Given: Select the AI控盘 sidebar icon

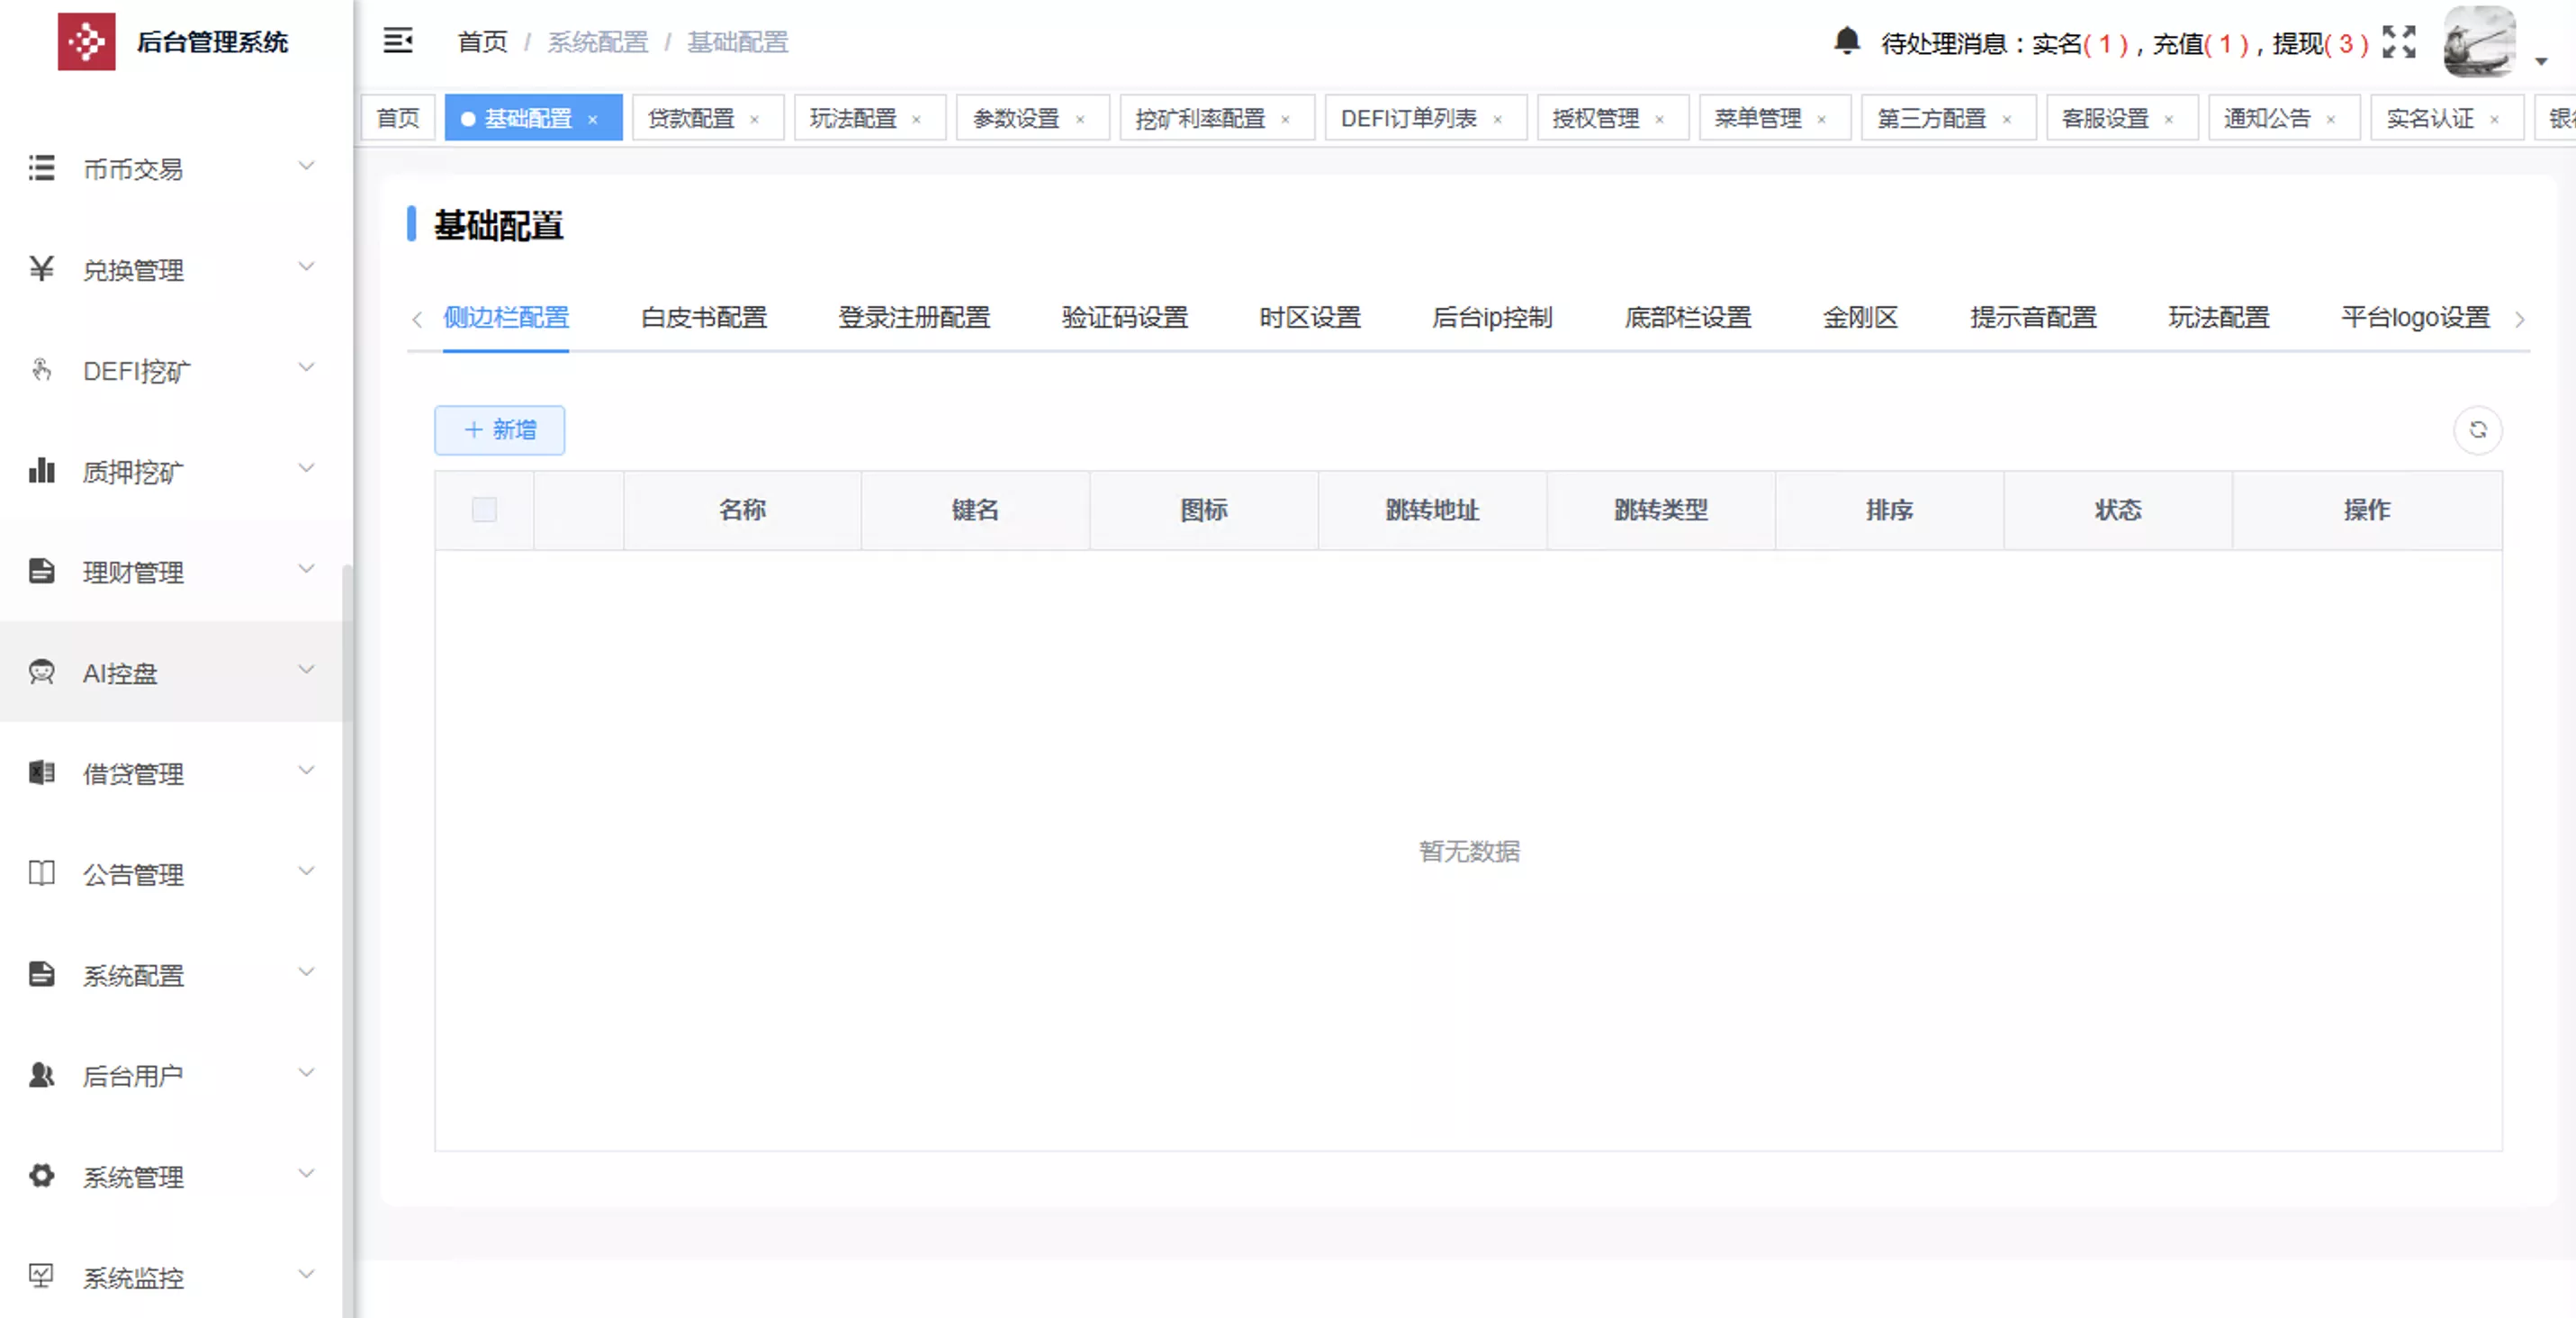Looking at the screenshot, I should [41, 672].
